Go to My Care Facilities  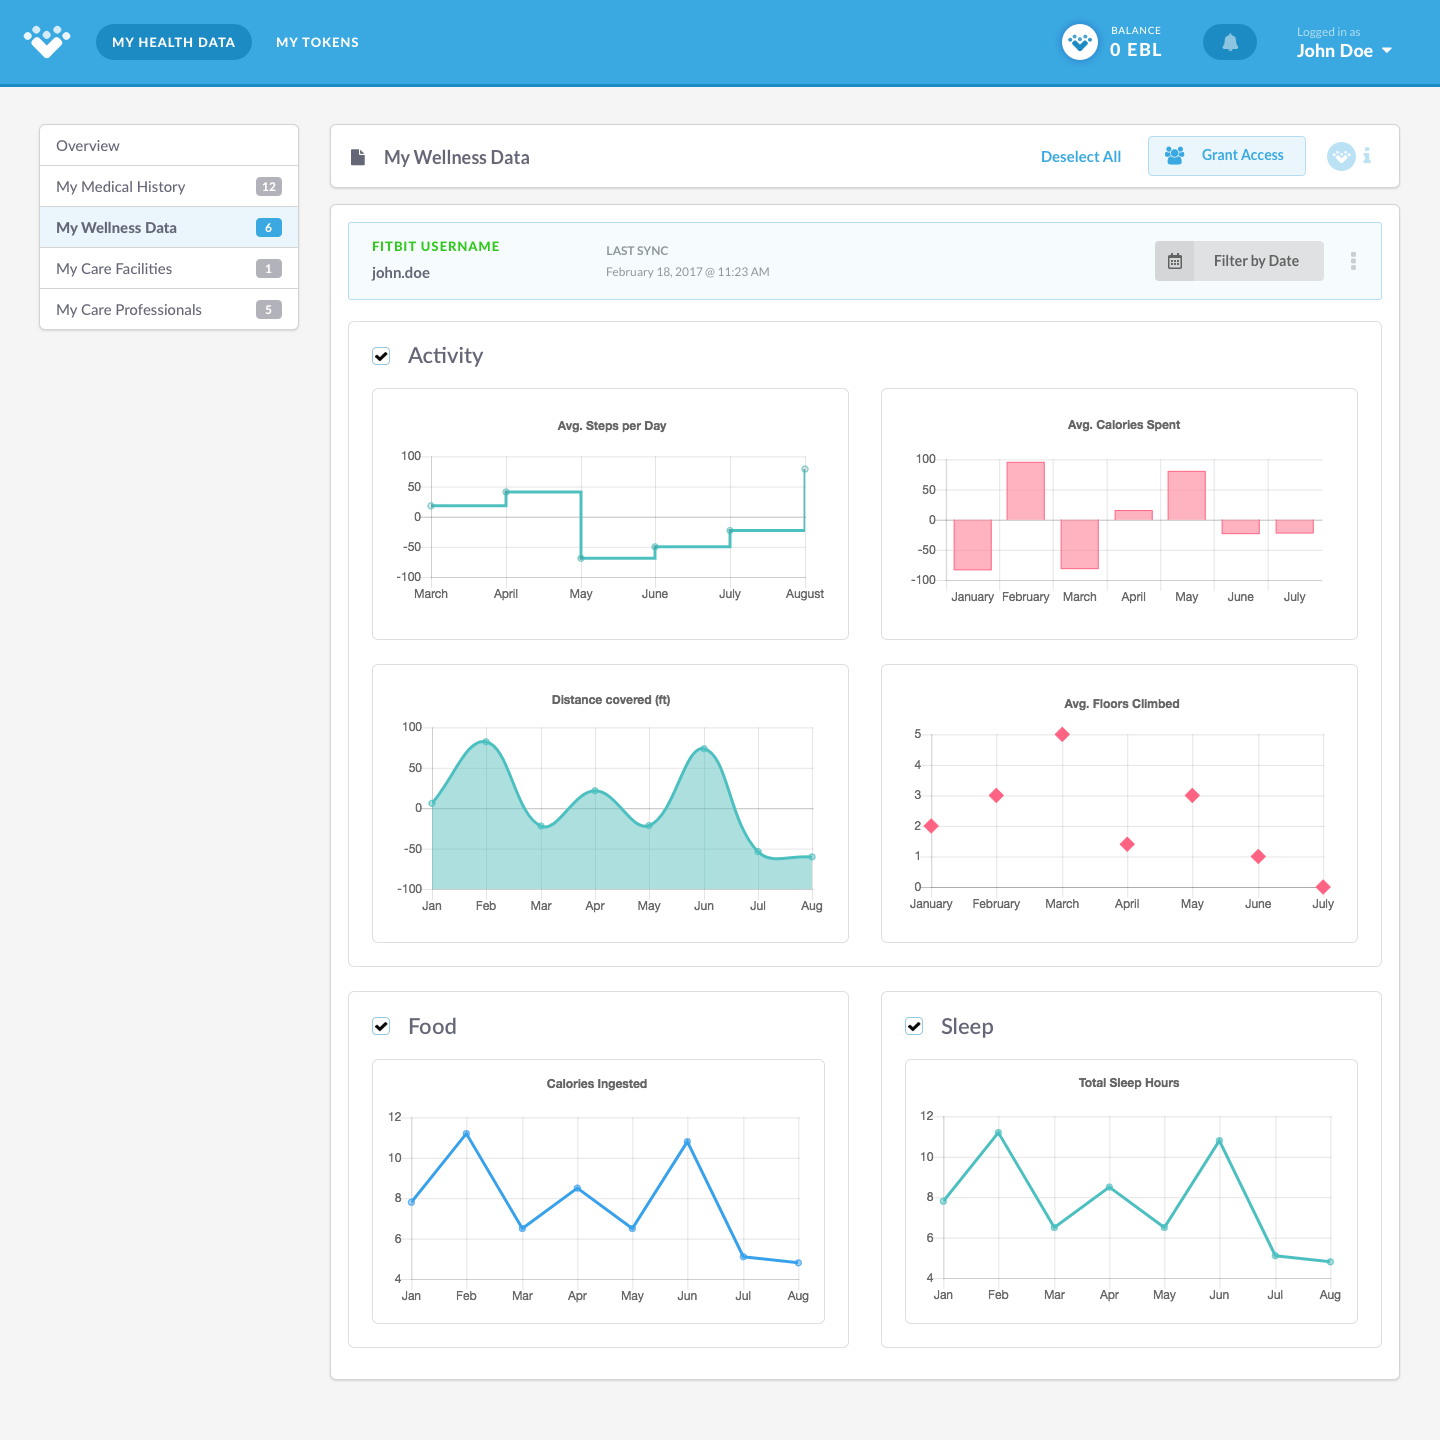[x=169, y=269]
